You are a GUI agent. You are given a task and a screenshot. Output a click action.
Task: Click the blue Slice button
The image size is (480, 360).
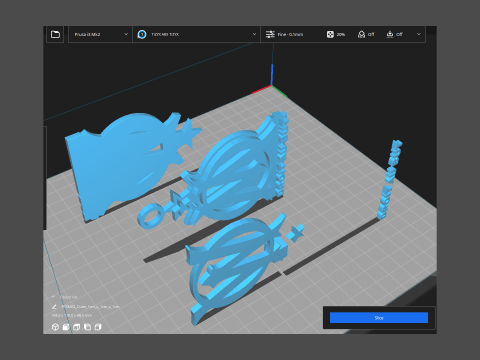(379, 318)
